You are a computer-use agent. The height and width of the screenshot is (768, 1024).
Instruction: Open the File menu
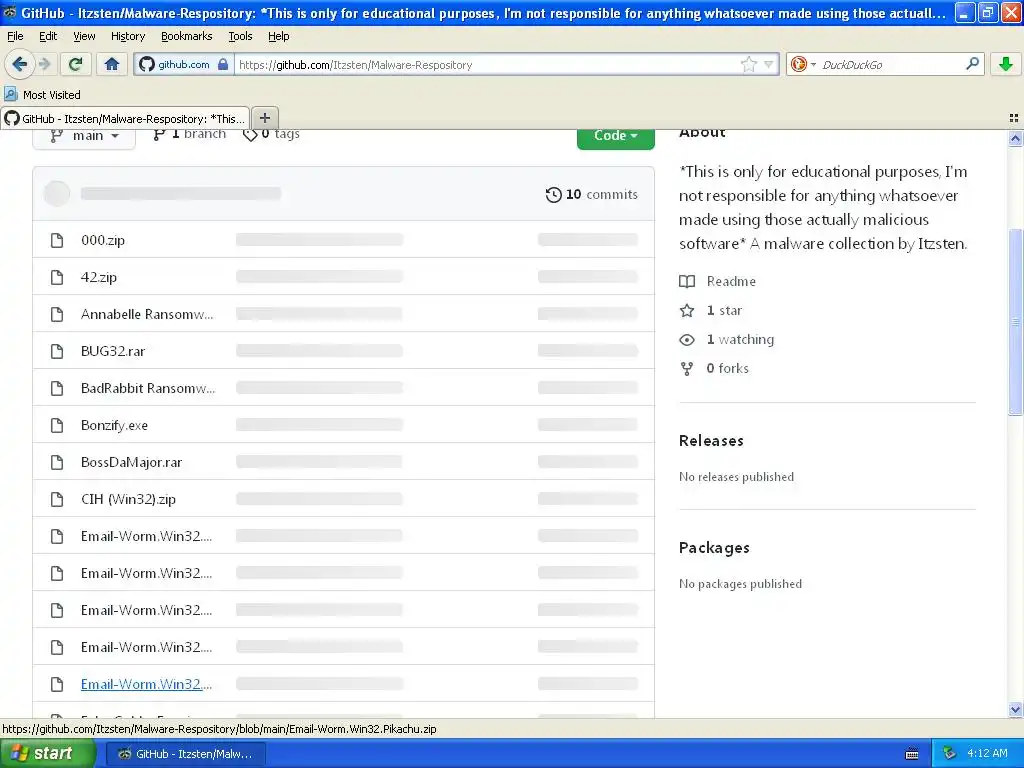[x=15, y=36]
